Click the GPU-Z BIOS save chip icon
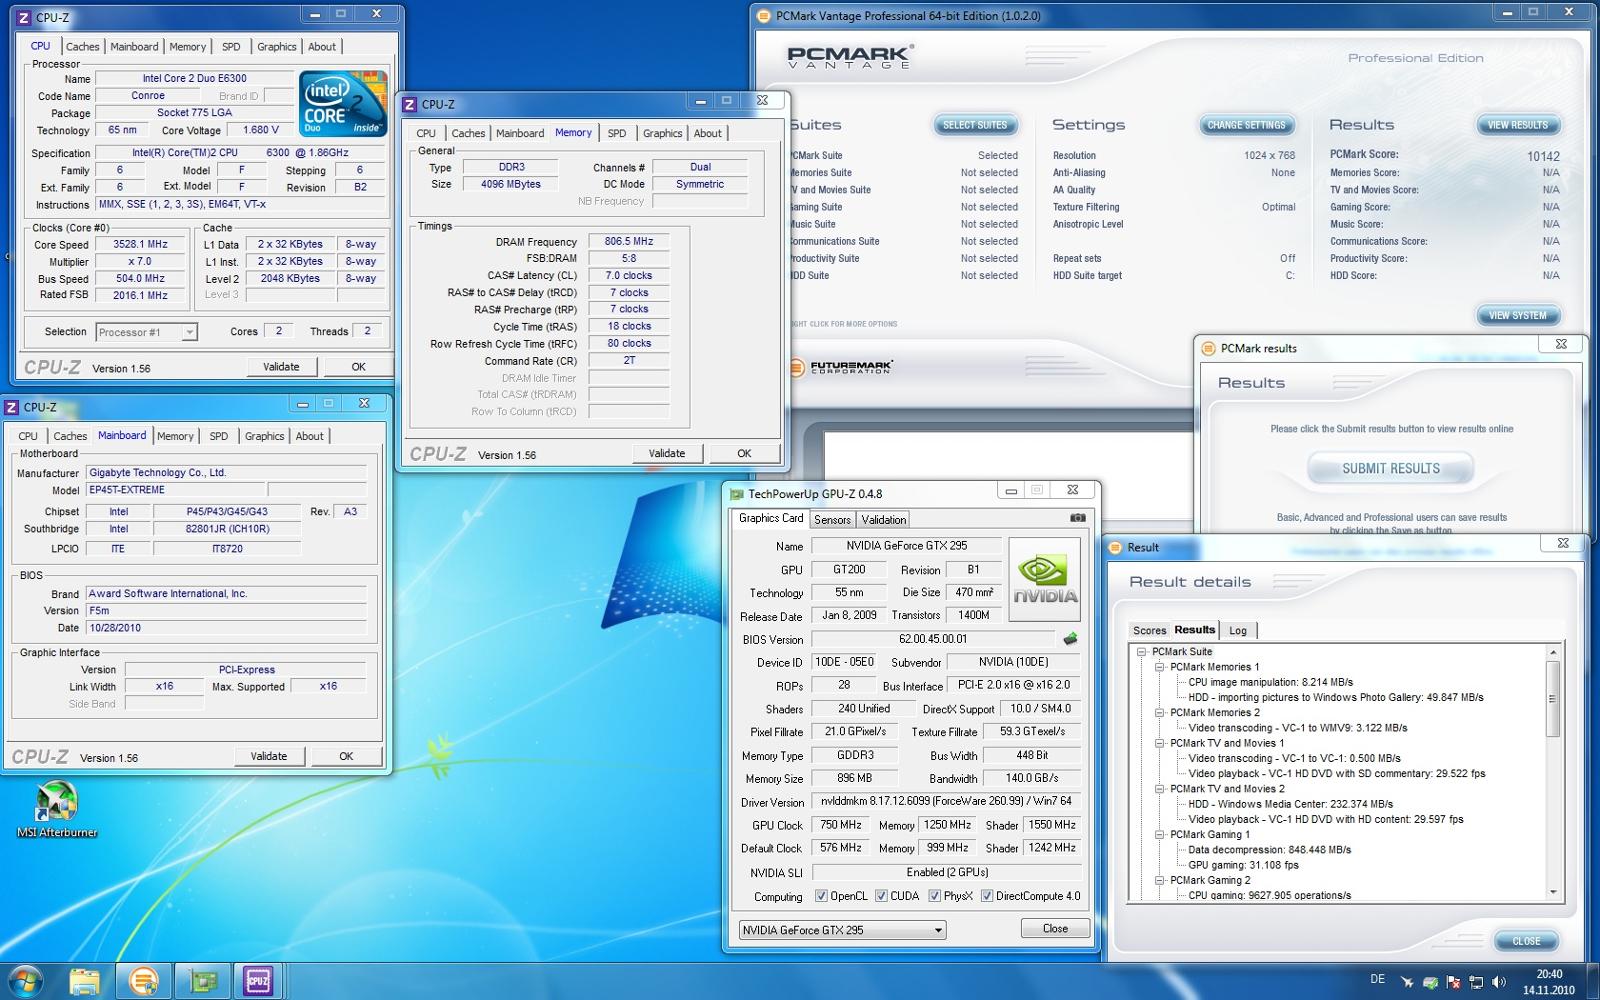Image resolution: width=1600 pixels, height=1000 pixels. [x=1070, y=638]
